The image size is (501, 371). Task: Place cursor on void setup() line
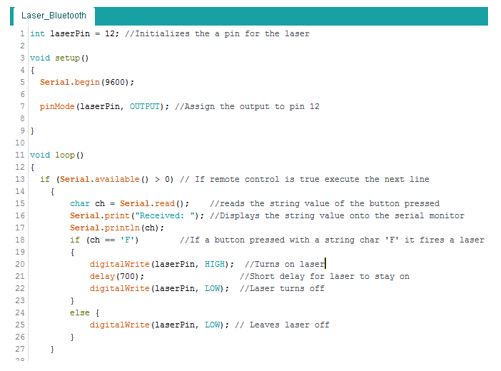click(59, 58)
